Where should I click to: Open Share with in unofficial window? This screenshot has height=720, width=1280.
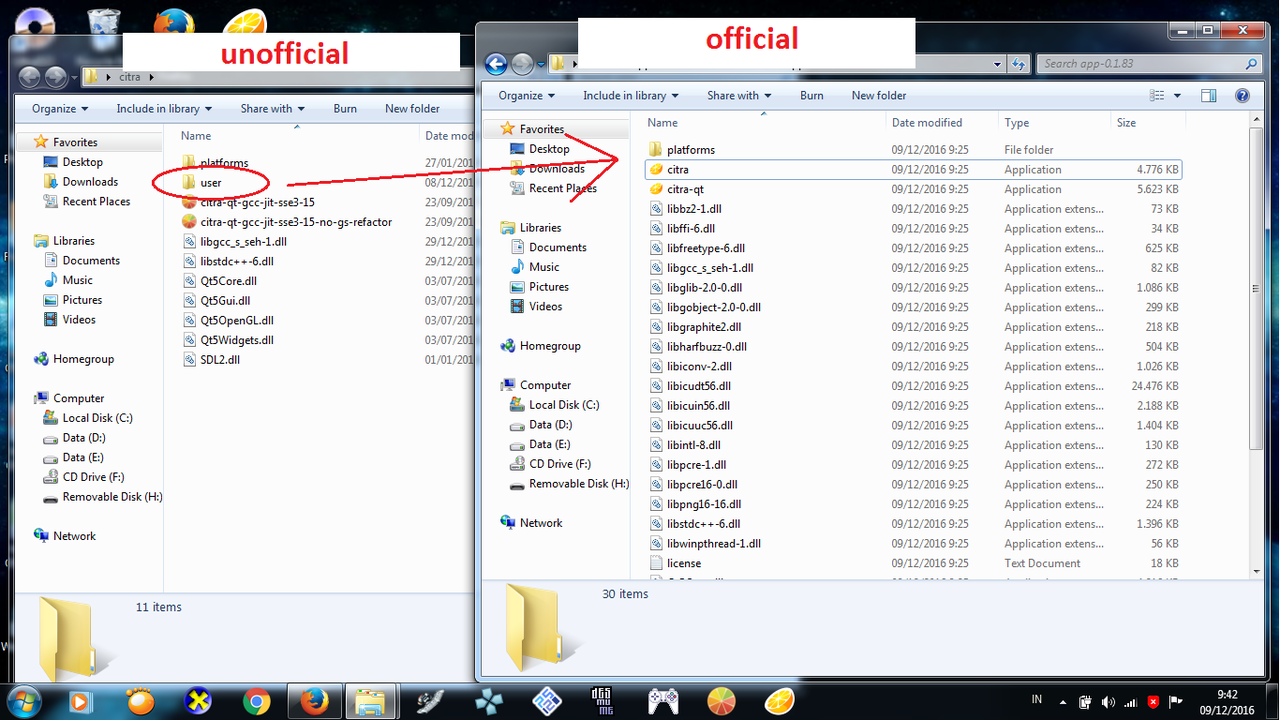273,109
